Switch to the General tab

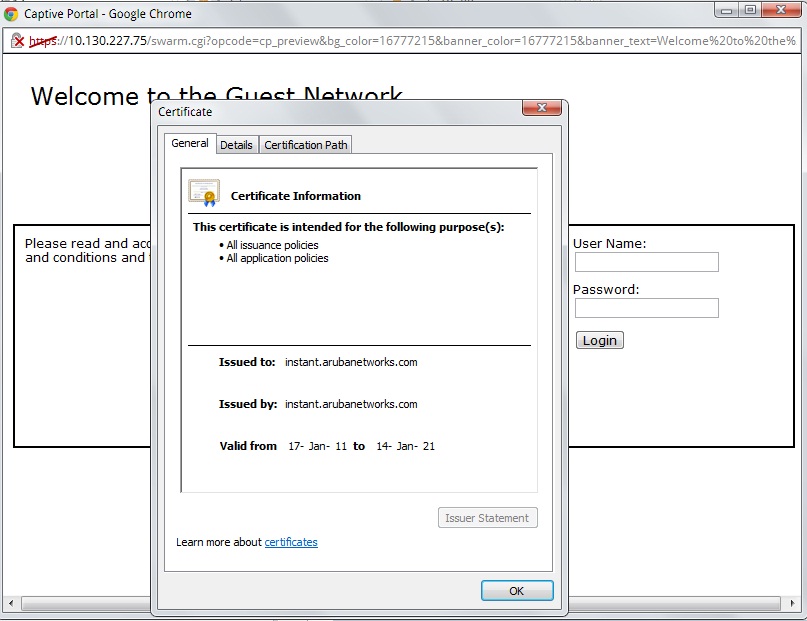click(x=190, y=144)
